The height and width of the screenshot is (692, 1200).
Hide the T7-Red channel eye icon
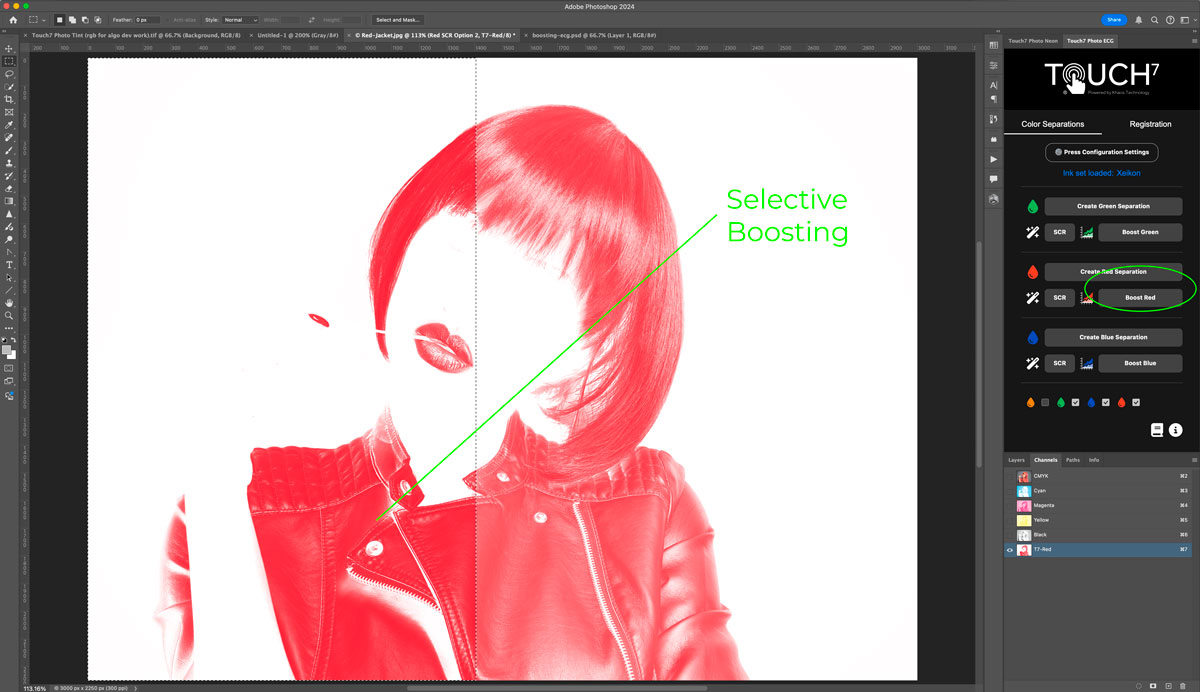(x=1010, y=550)
